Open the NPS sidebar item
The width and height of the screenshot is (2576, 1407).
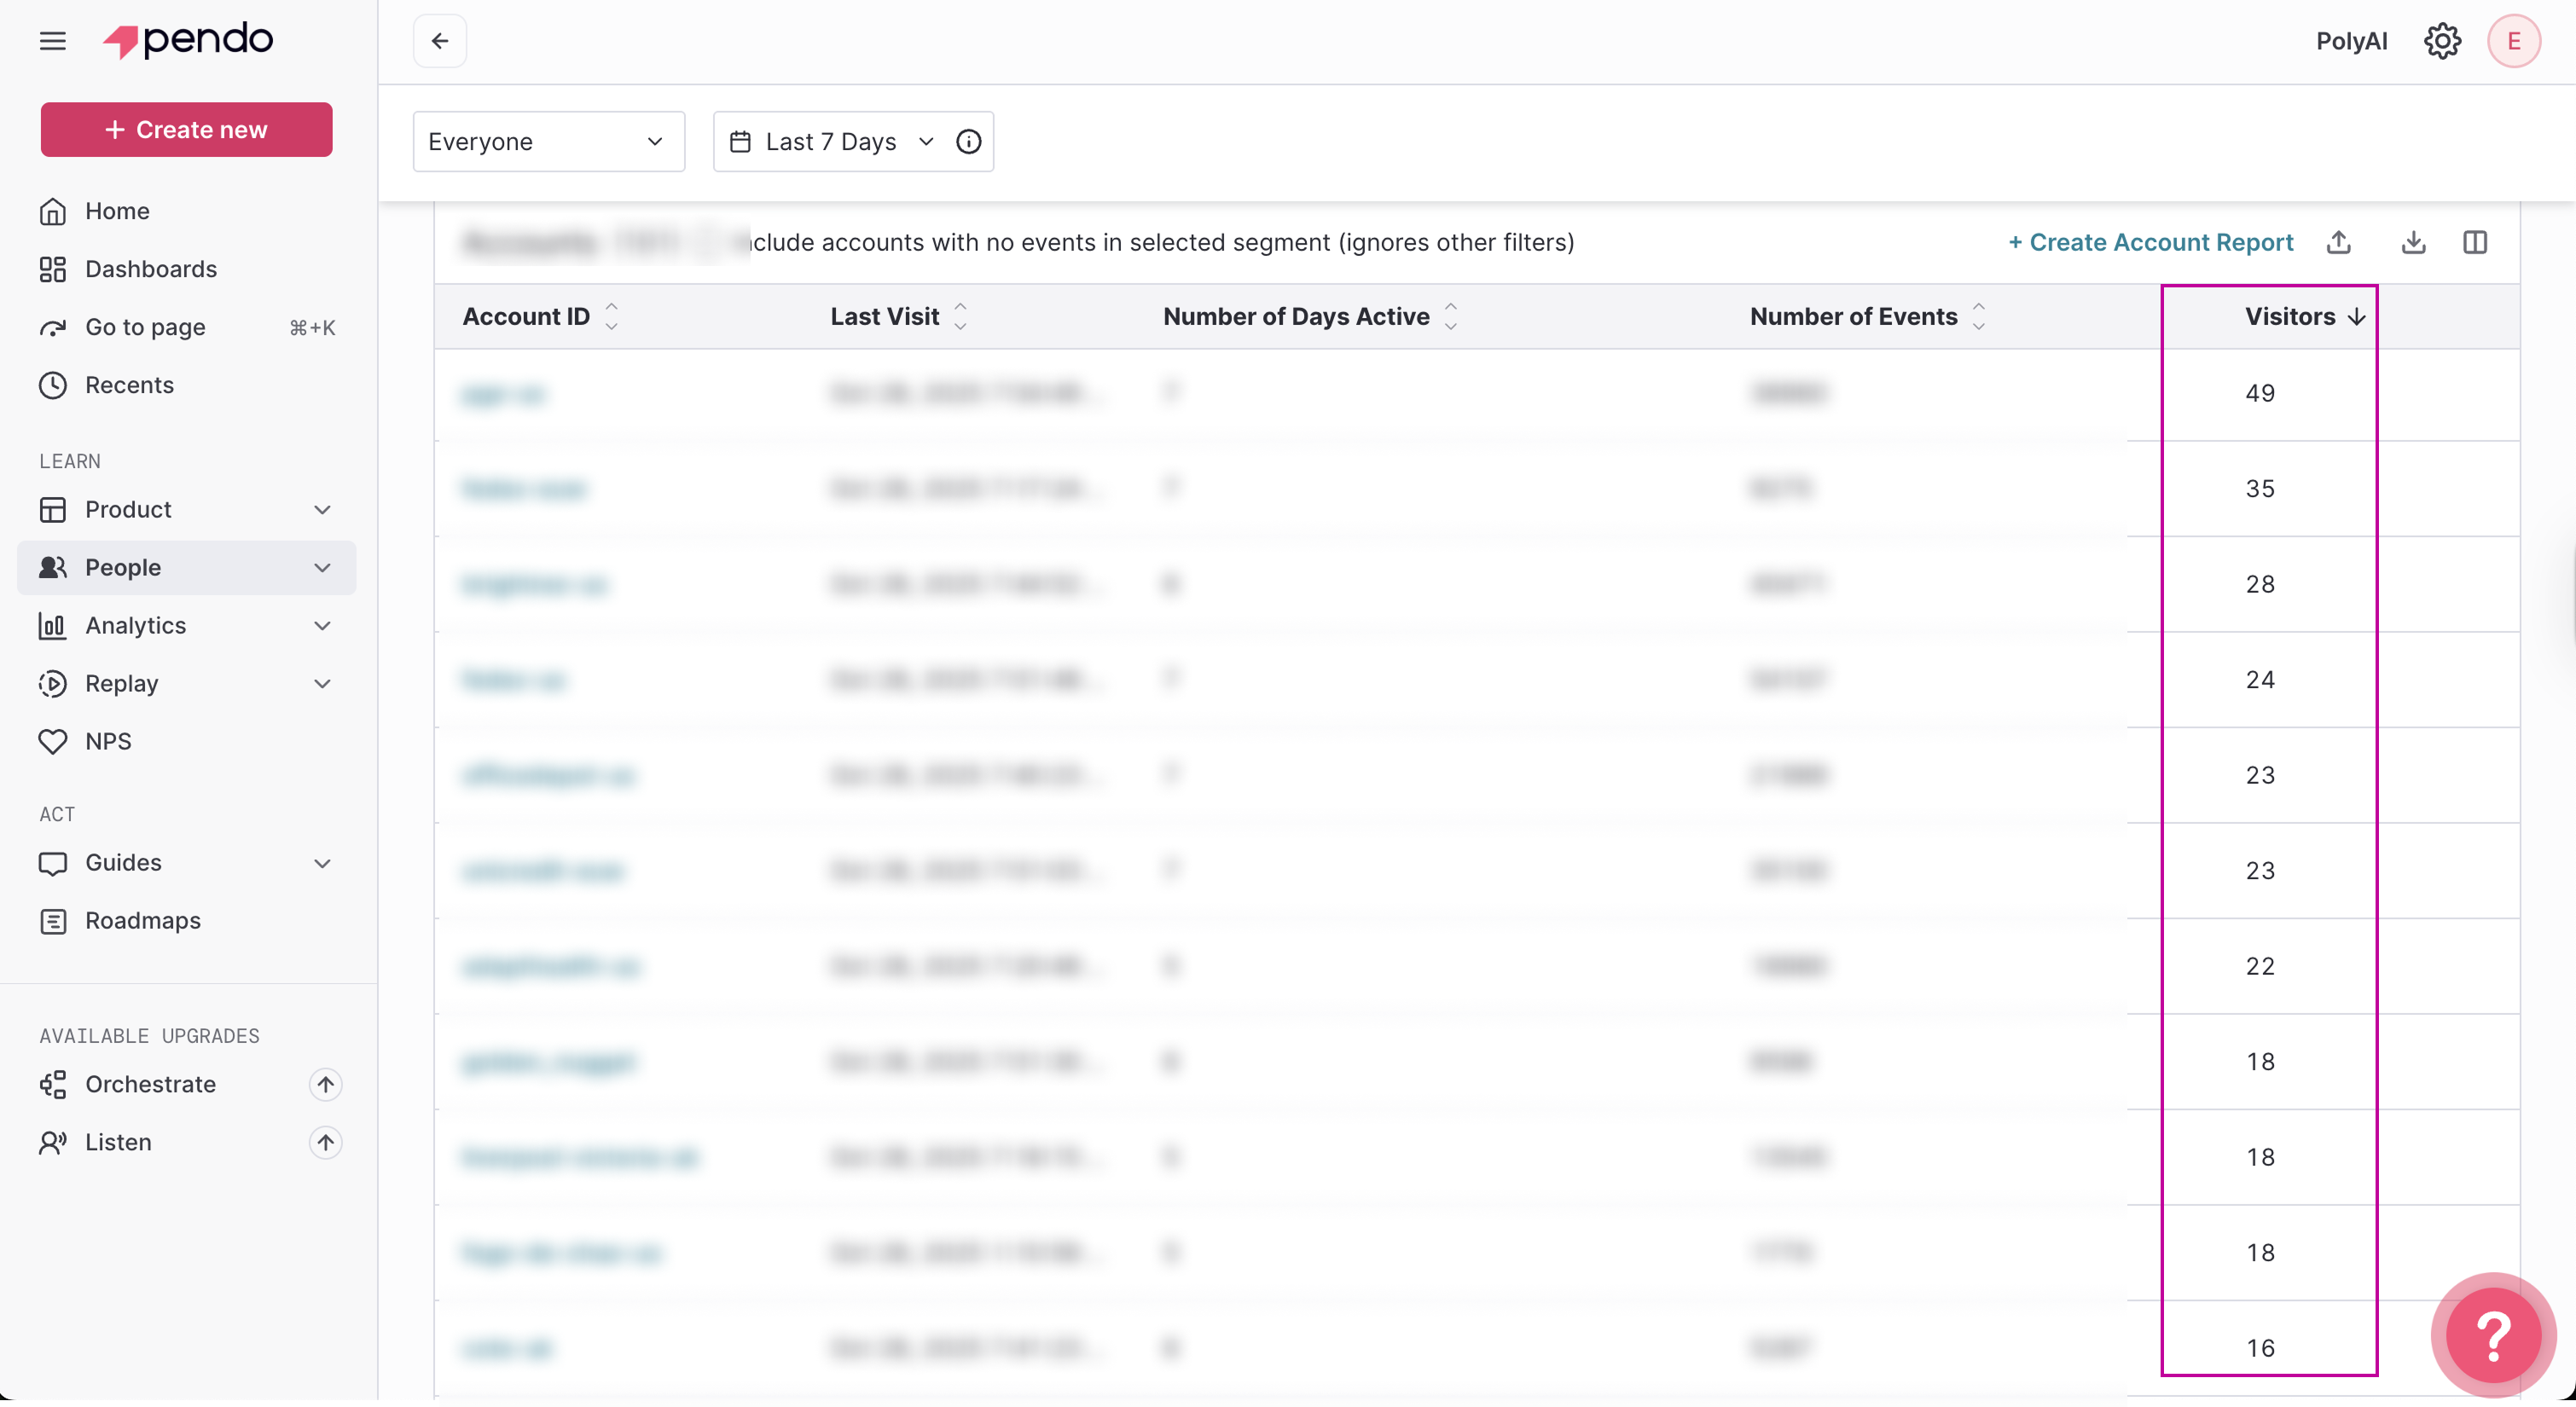pos(108,741)
